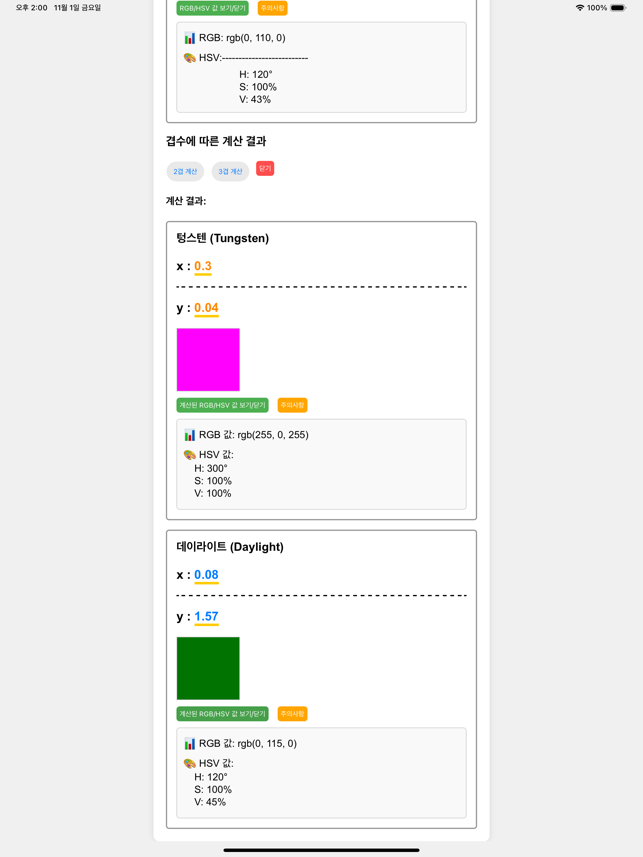The image size is (643, 857).
Task: Open the top orange 주의사항 notice
Action: coord(272,8)
